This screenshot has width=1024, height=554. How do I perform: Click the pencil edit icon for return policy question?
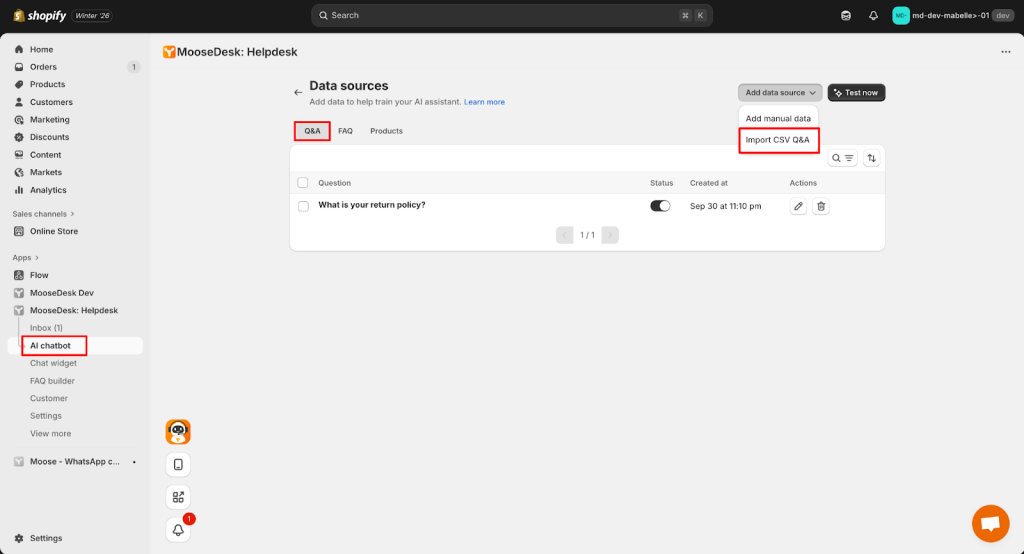click(x=798, y=206)
